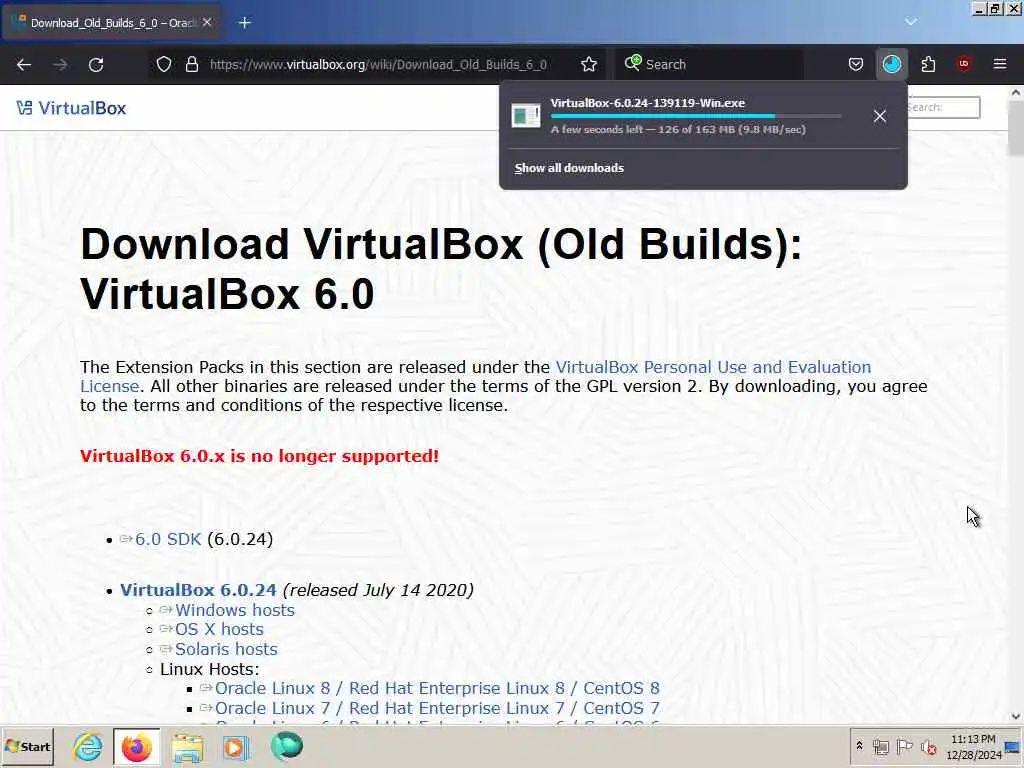Open the VirtualBox 6.0.24 link
The image size is (1024, 768).
point(198,590)
